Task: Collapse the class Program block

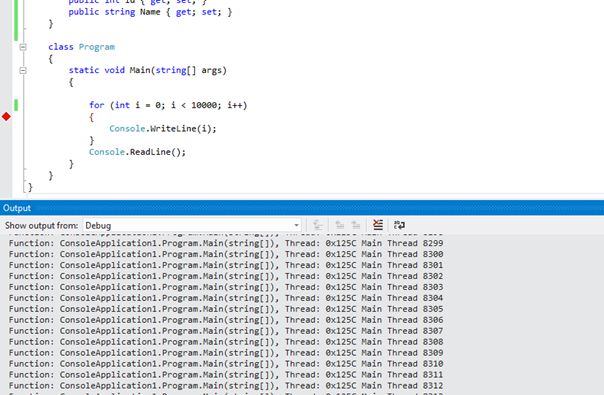Action: (23, 47)
